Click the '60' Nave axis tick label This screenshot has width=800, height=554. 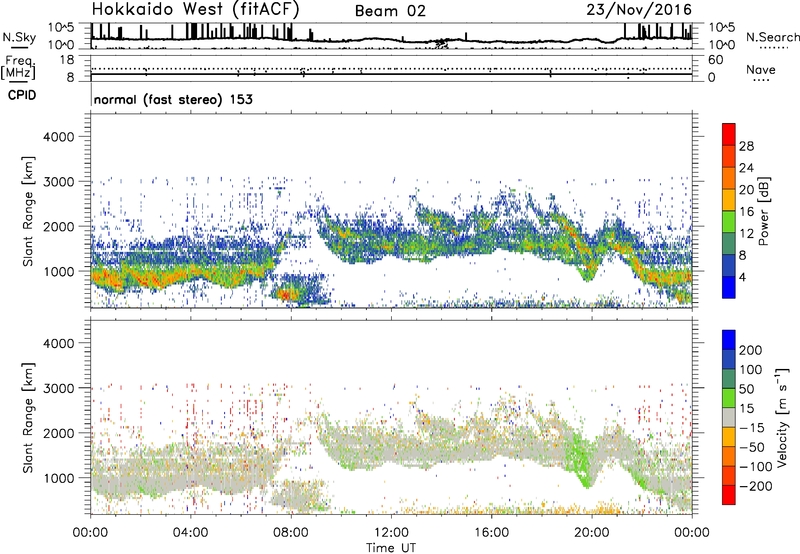pos(715,60)
